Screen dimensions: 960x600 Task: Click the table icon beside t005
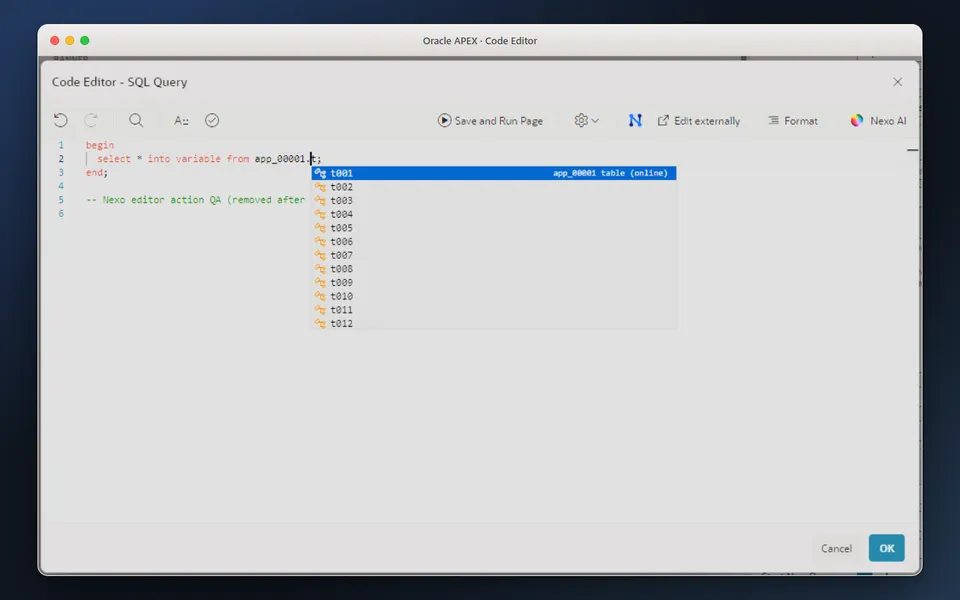(320, 228)
